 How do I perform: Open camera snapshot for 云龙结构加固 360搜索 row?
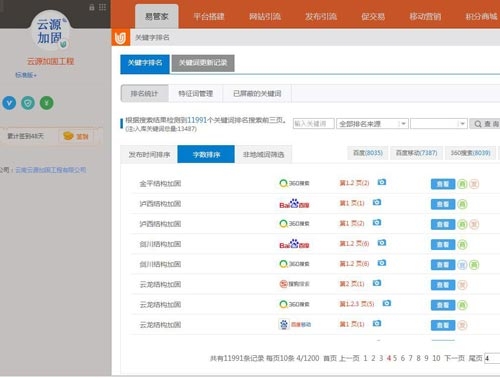tap(387, 303)
